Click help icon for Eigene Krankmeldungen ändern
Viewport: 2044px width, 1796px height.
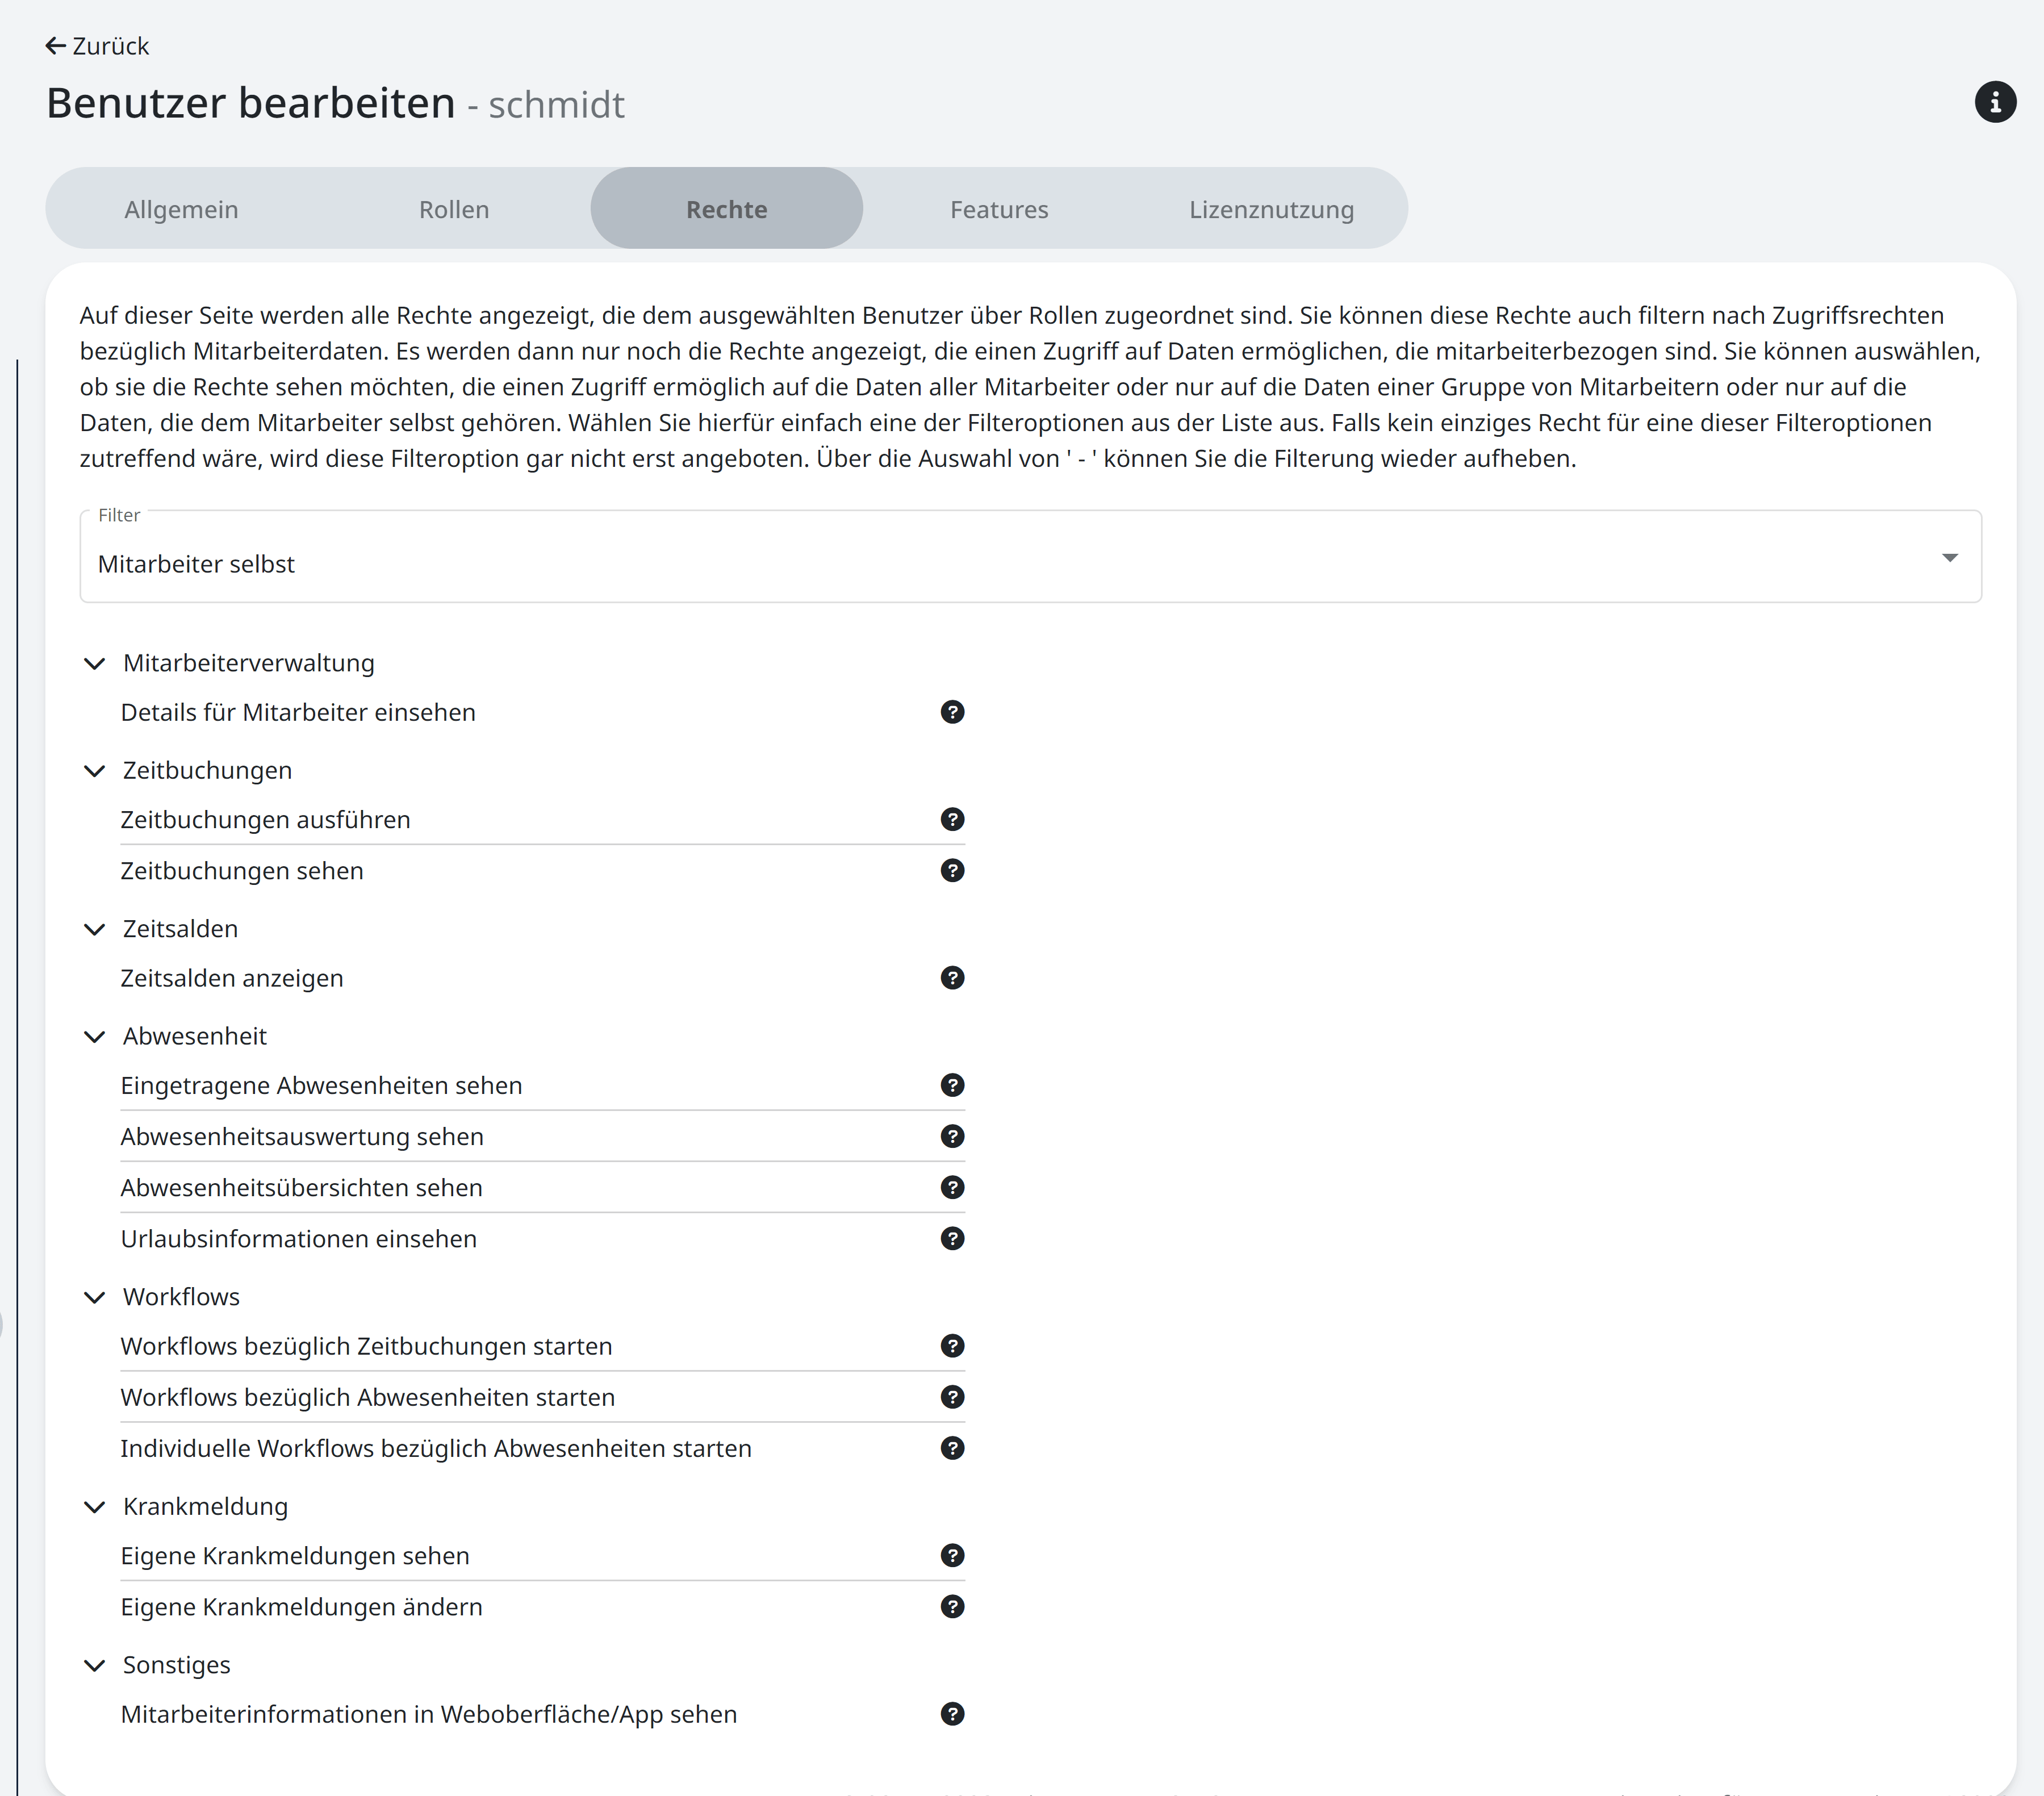[952, 1607]
